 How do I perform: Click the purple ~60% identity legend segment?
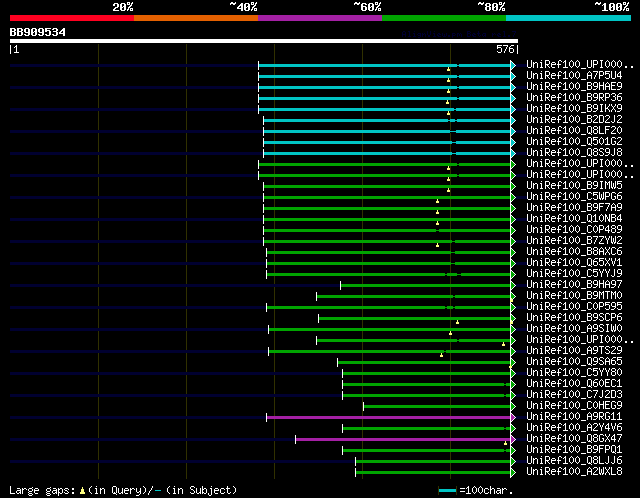click(x=320, y=18)
